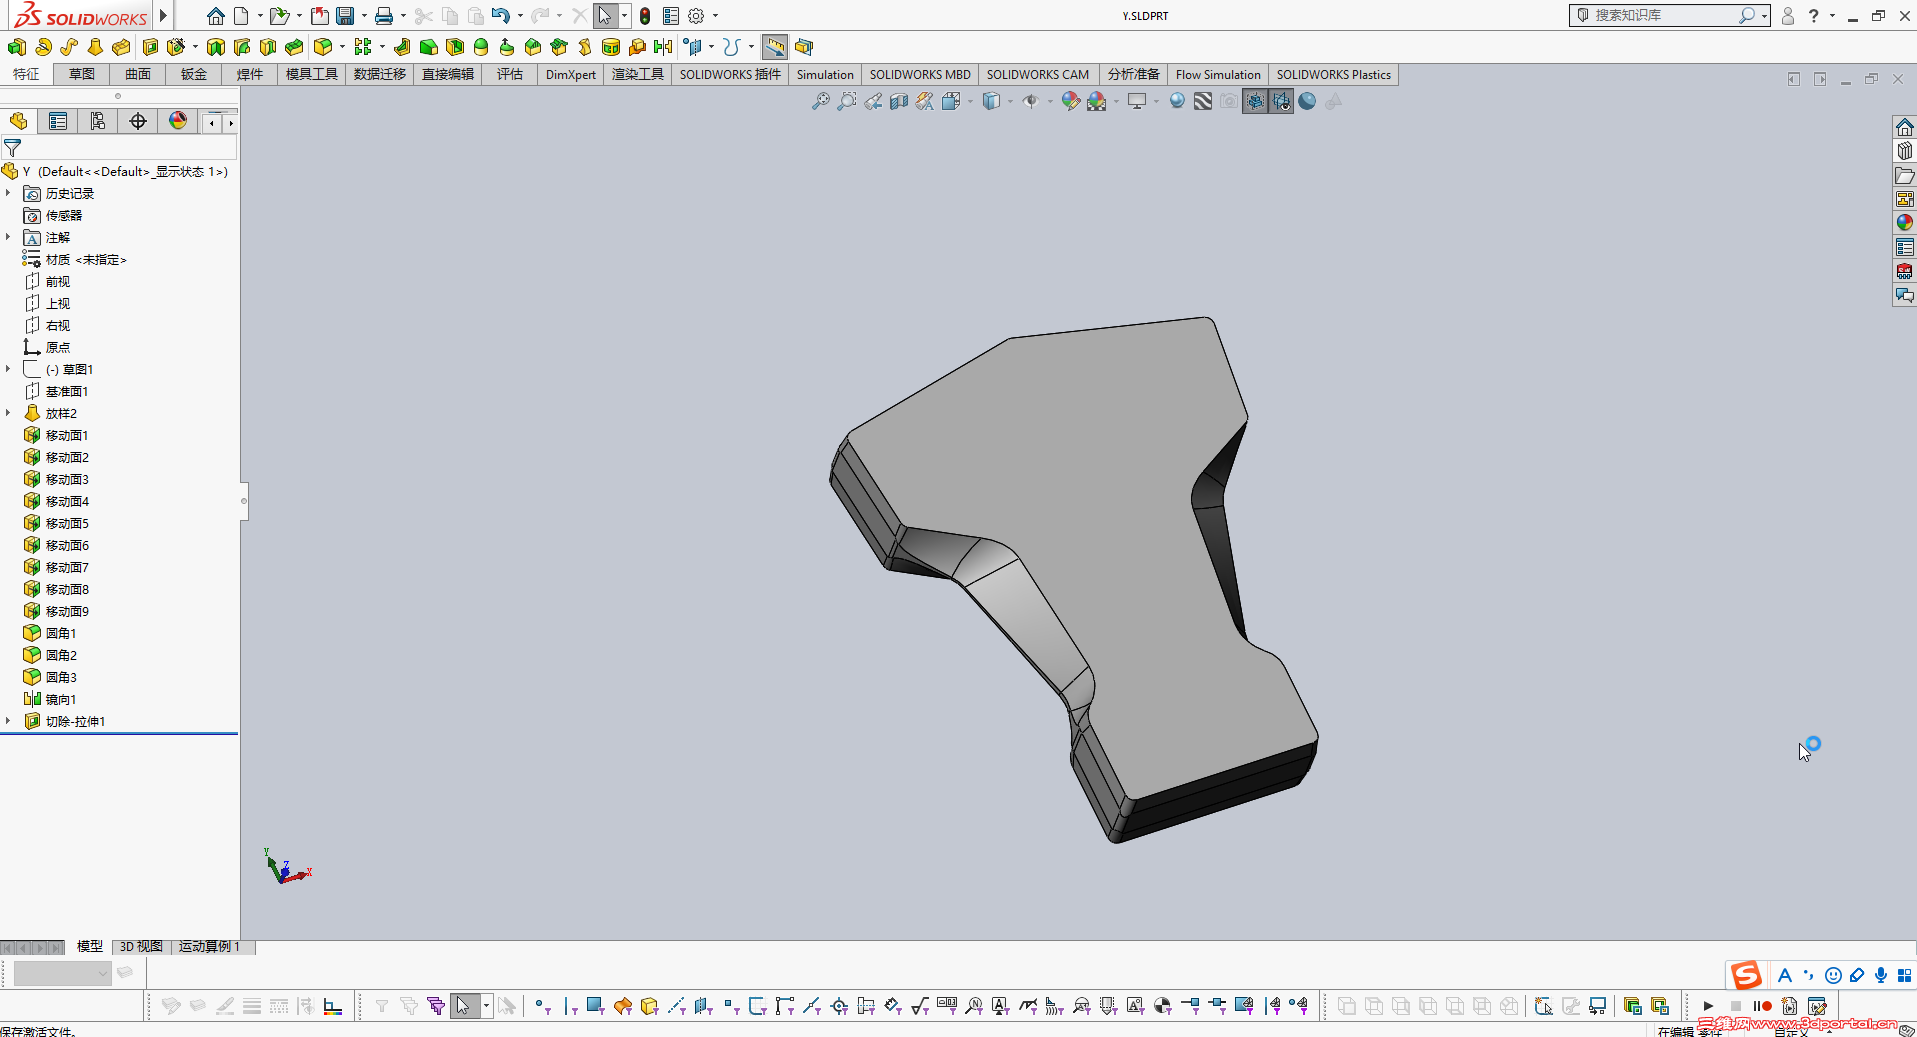Click the 搜索知识库 search field
The image size is (1917, 1037).
[1663, 15]
